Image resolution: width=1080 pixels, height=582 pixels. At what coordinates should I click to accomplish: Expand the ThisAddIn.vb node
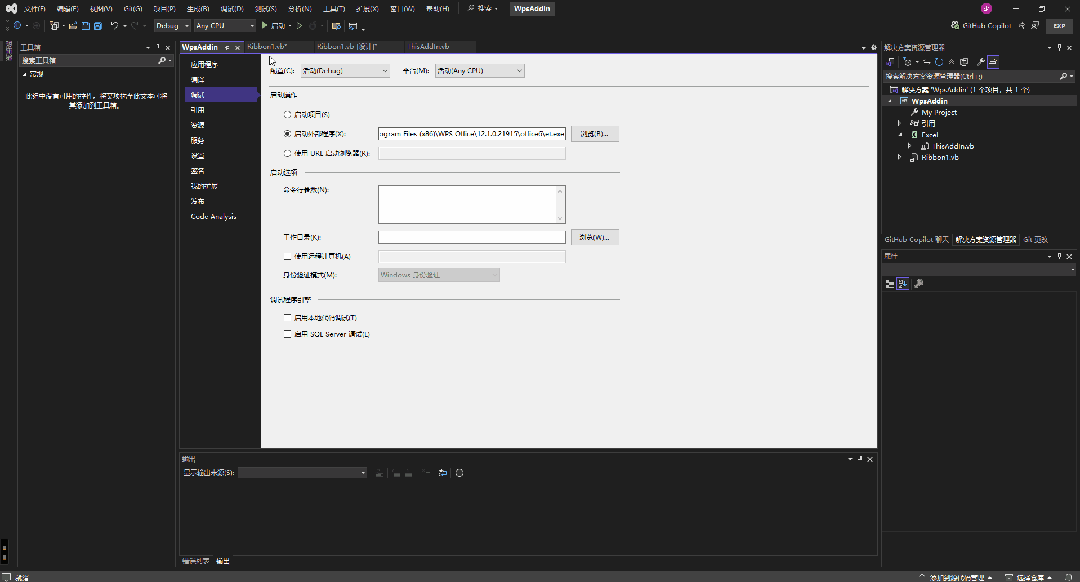909,146
